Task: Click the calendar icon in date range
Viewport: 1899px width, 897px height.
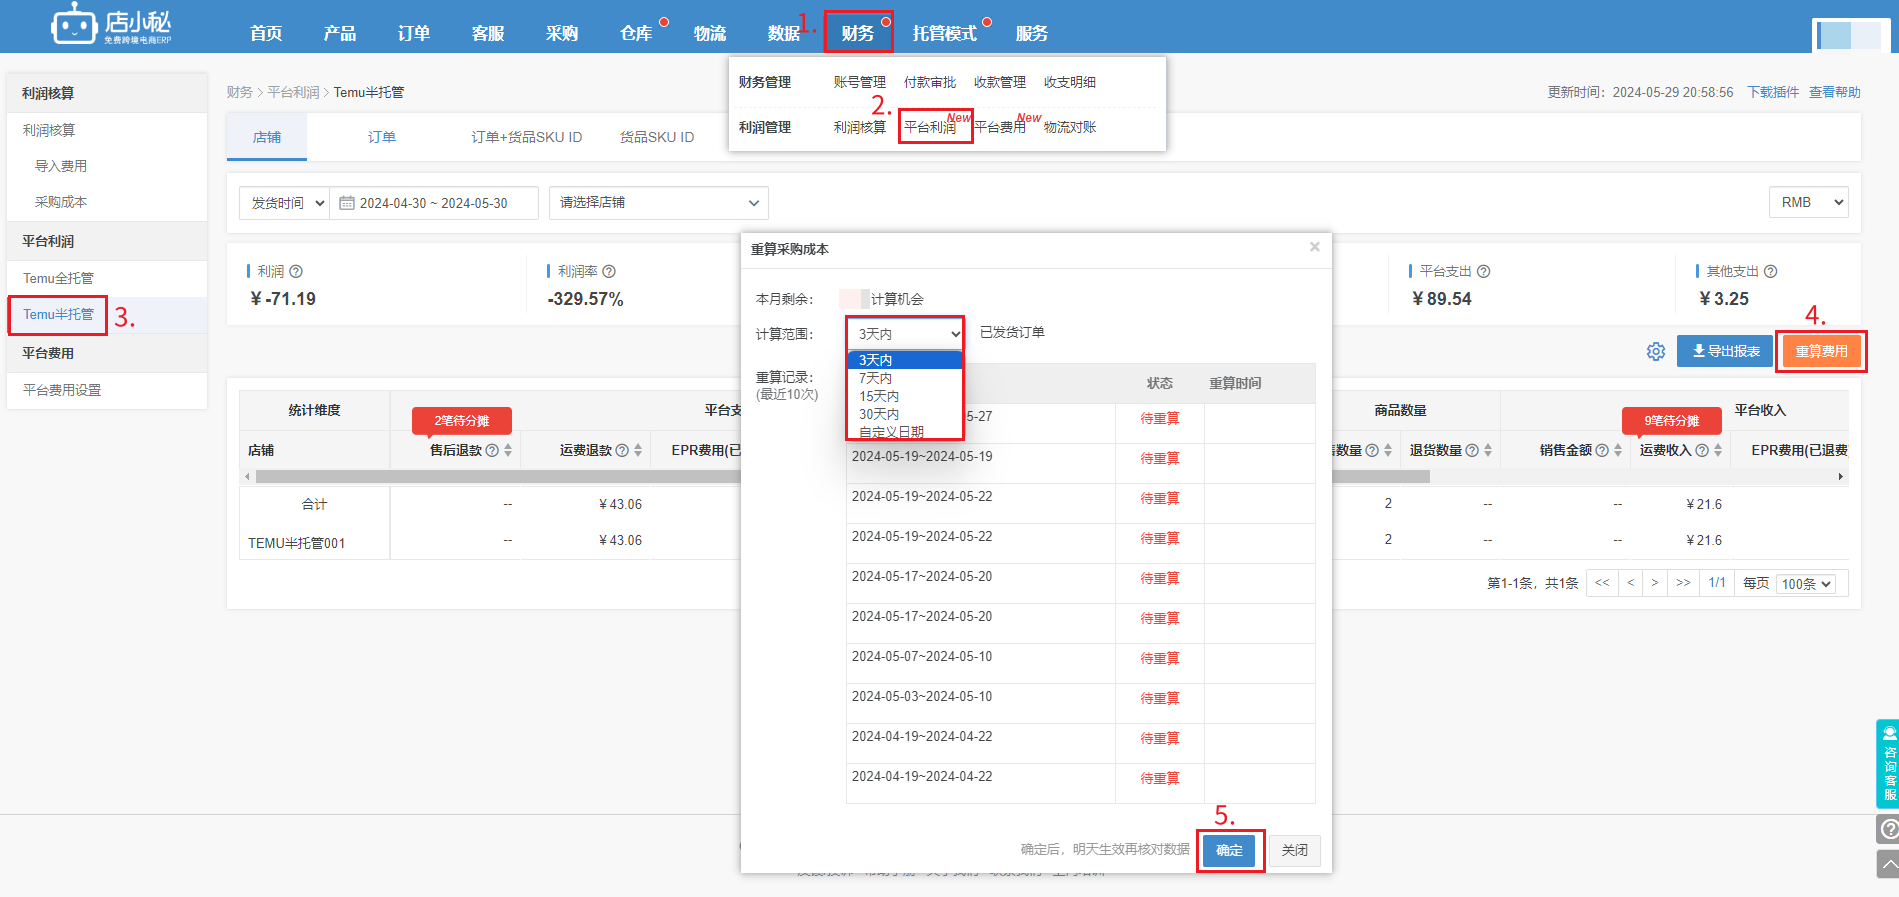Action: [347, 203]
